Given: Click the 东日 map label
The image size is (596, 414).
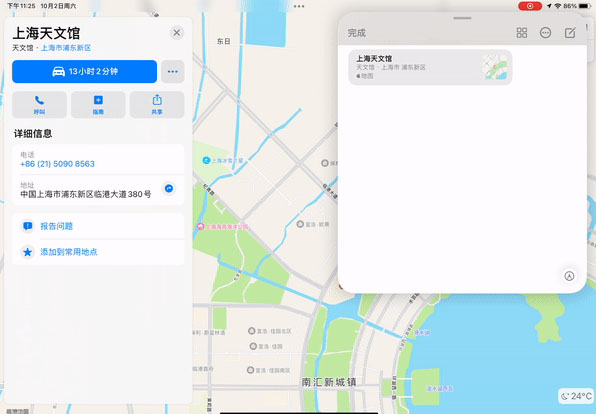Looking at the screenshot, I should (x=224, y=41).
